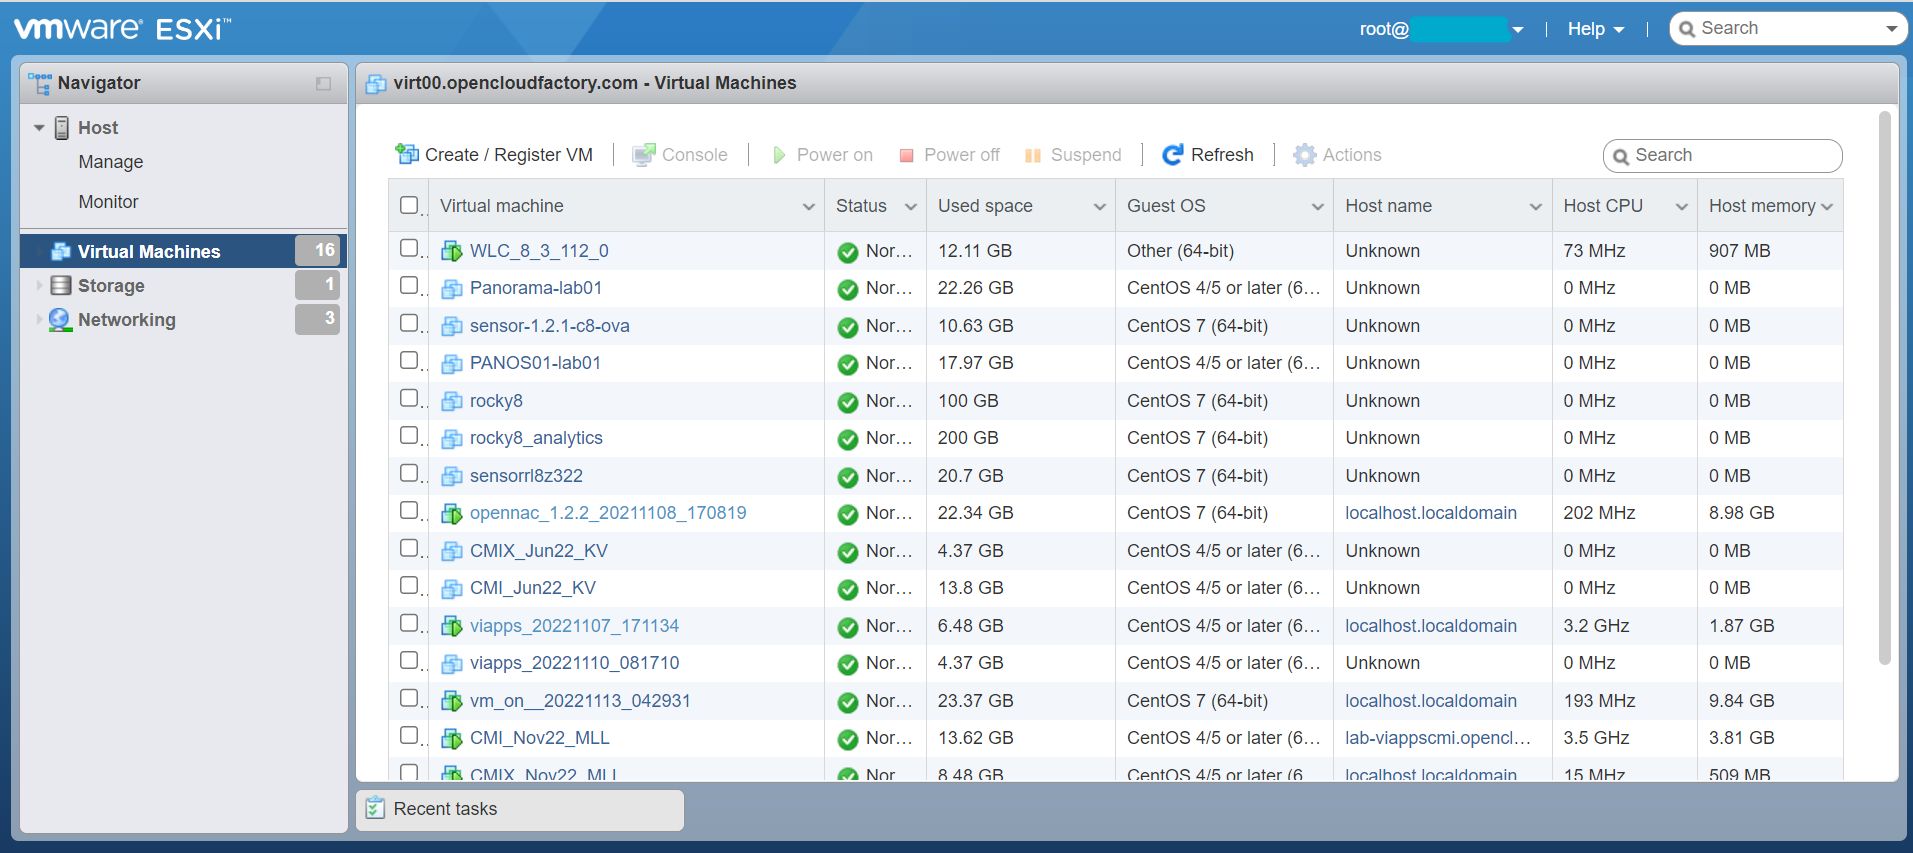Open the sensorrl8z322 virtual machine link

point(526,476)
